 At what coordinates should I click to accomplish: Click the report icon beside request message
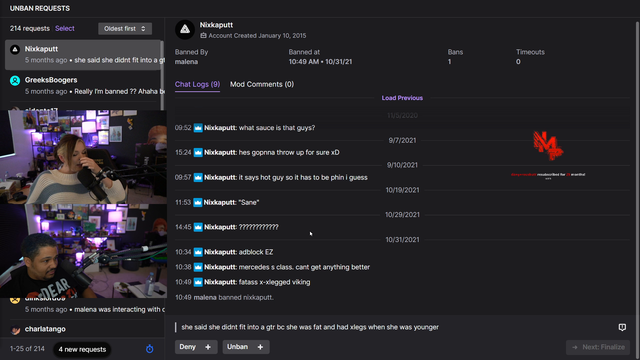tap(622, 327)
